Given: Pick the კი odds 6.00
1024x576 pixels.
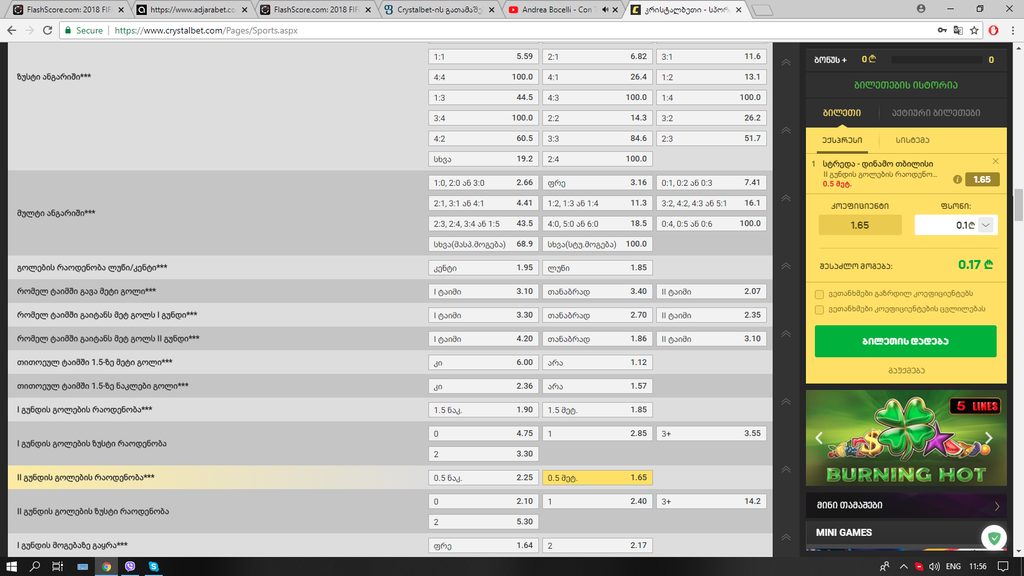Looking at the screenshot, I should tap(483, 362).
